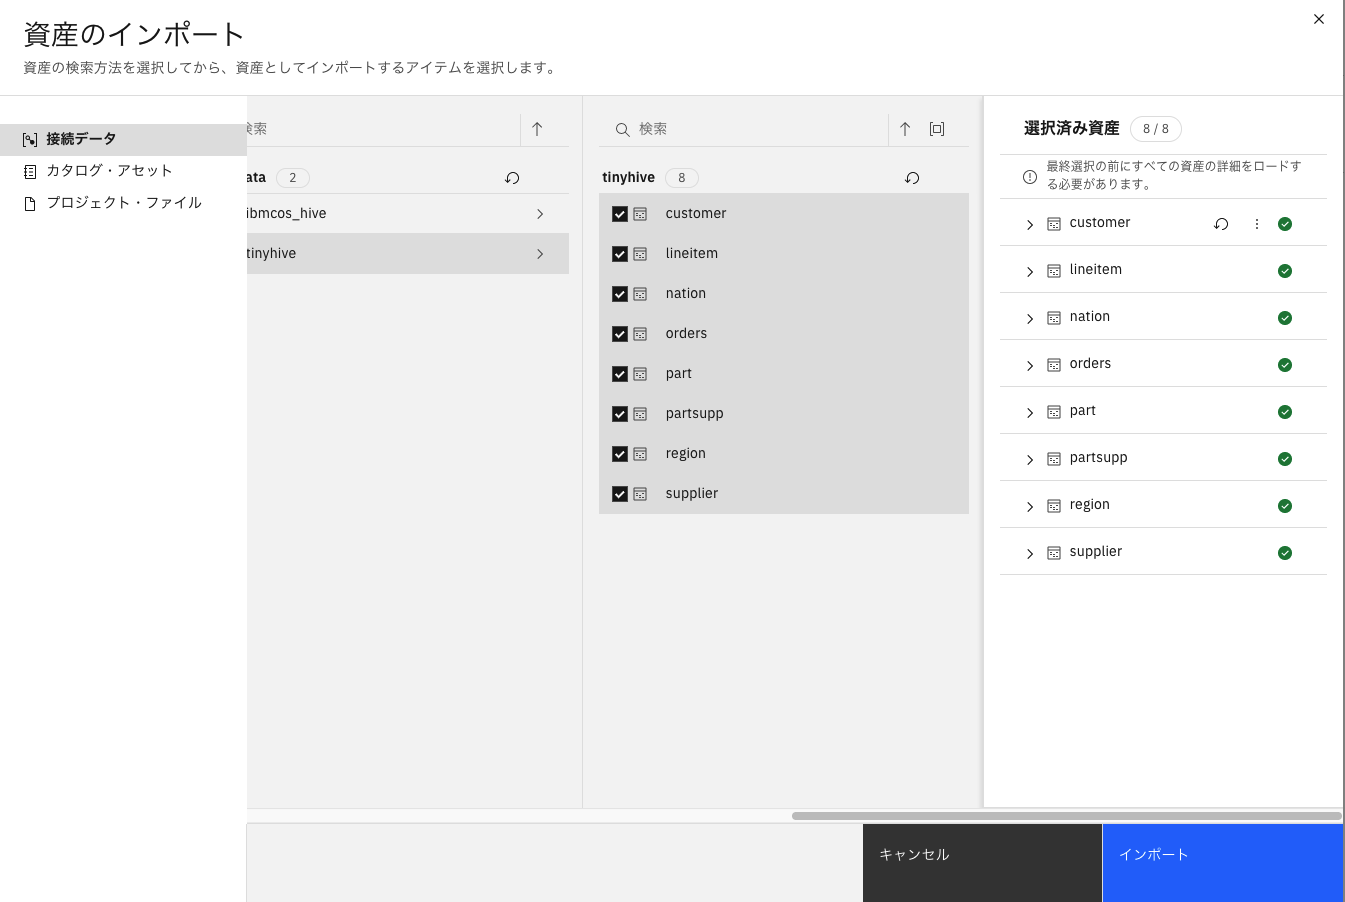Uncheck the partsupp table checkbox
Viewport: 1345px width, 902px height.
(x=619, y=413)
